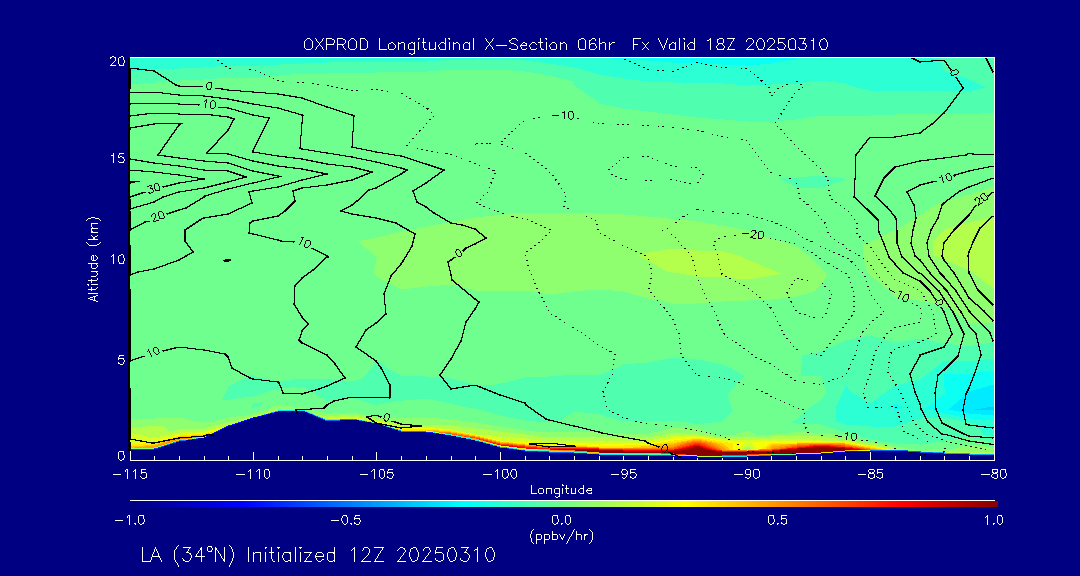
Task: Click longitude tick label -95
Action: pyautogui.click(x=623, y=475)
